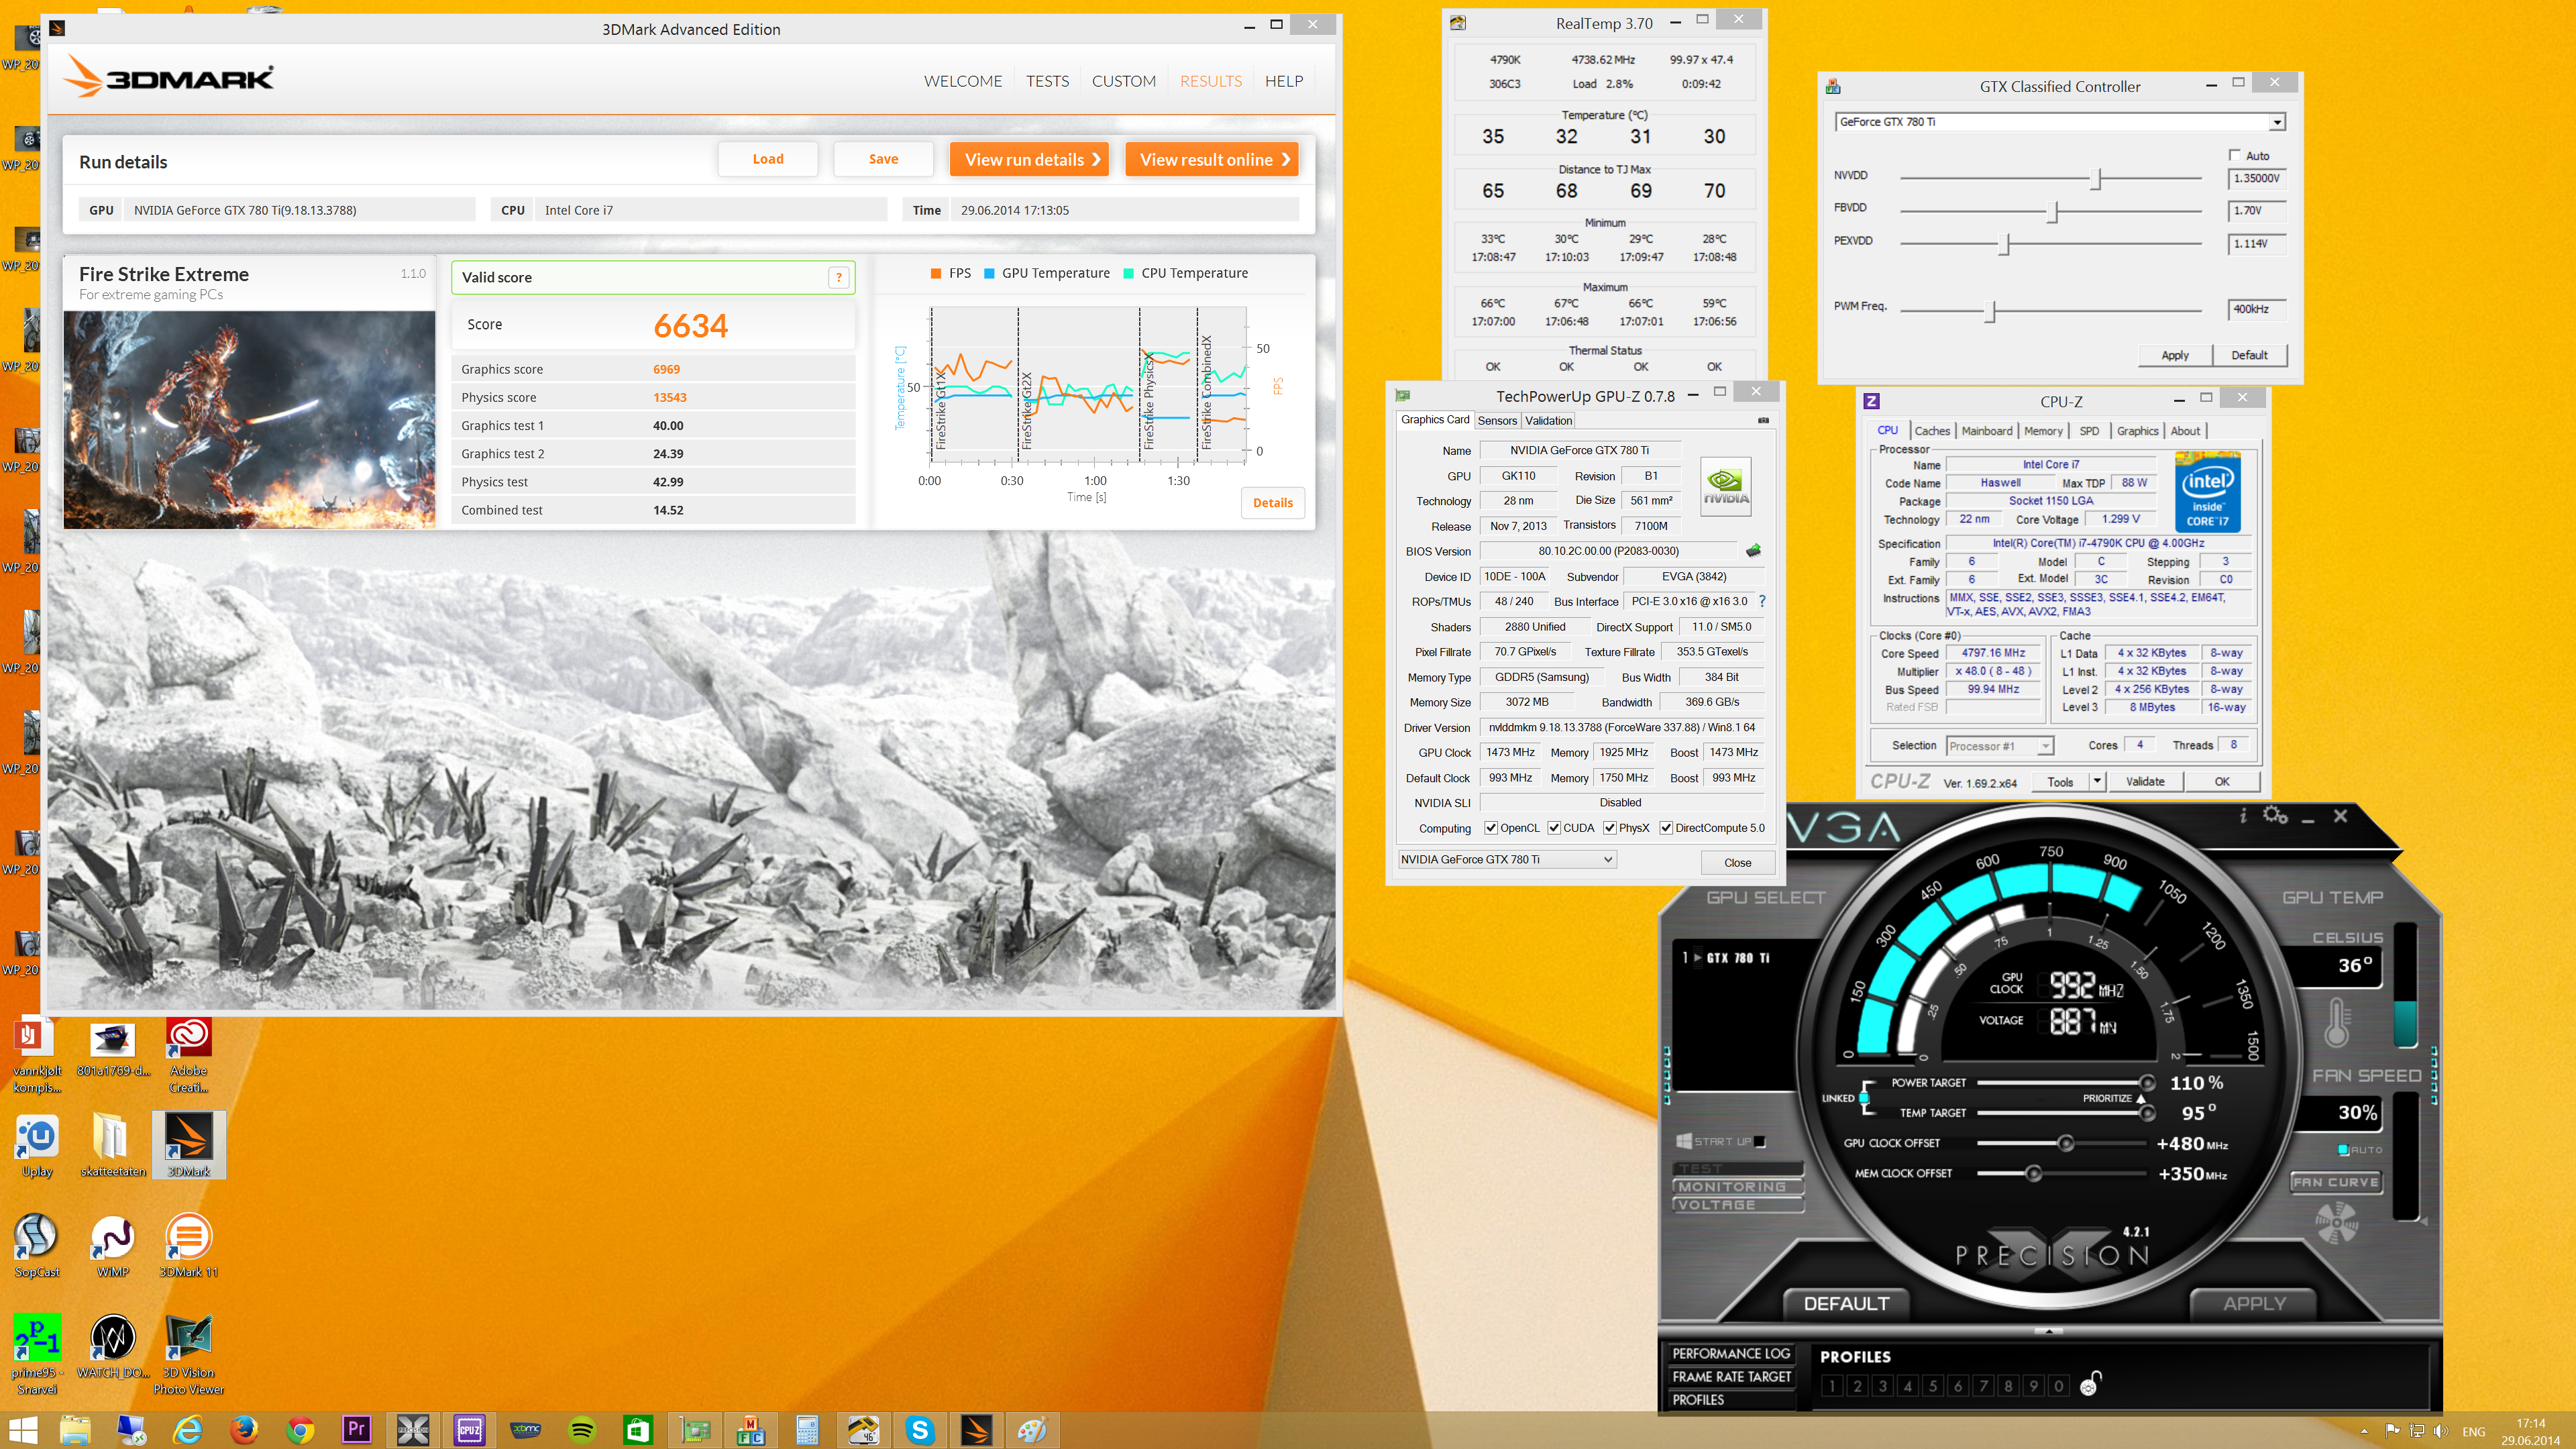Open 3D Vision Photo Viewer shortcut
Viewport: 2576px width, 1449px height.
point(188,1354)
